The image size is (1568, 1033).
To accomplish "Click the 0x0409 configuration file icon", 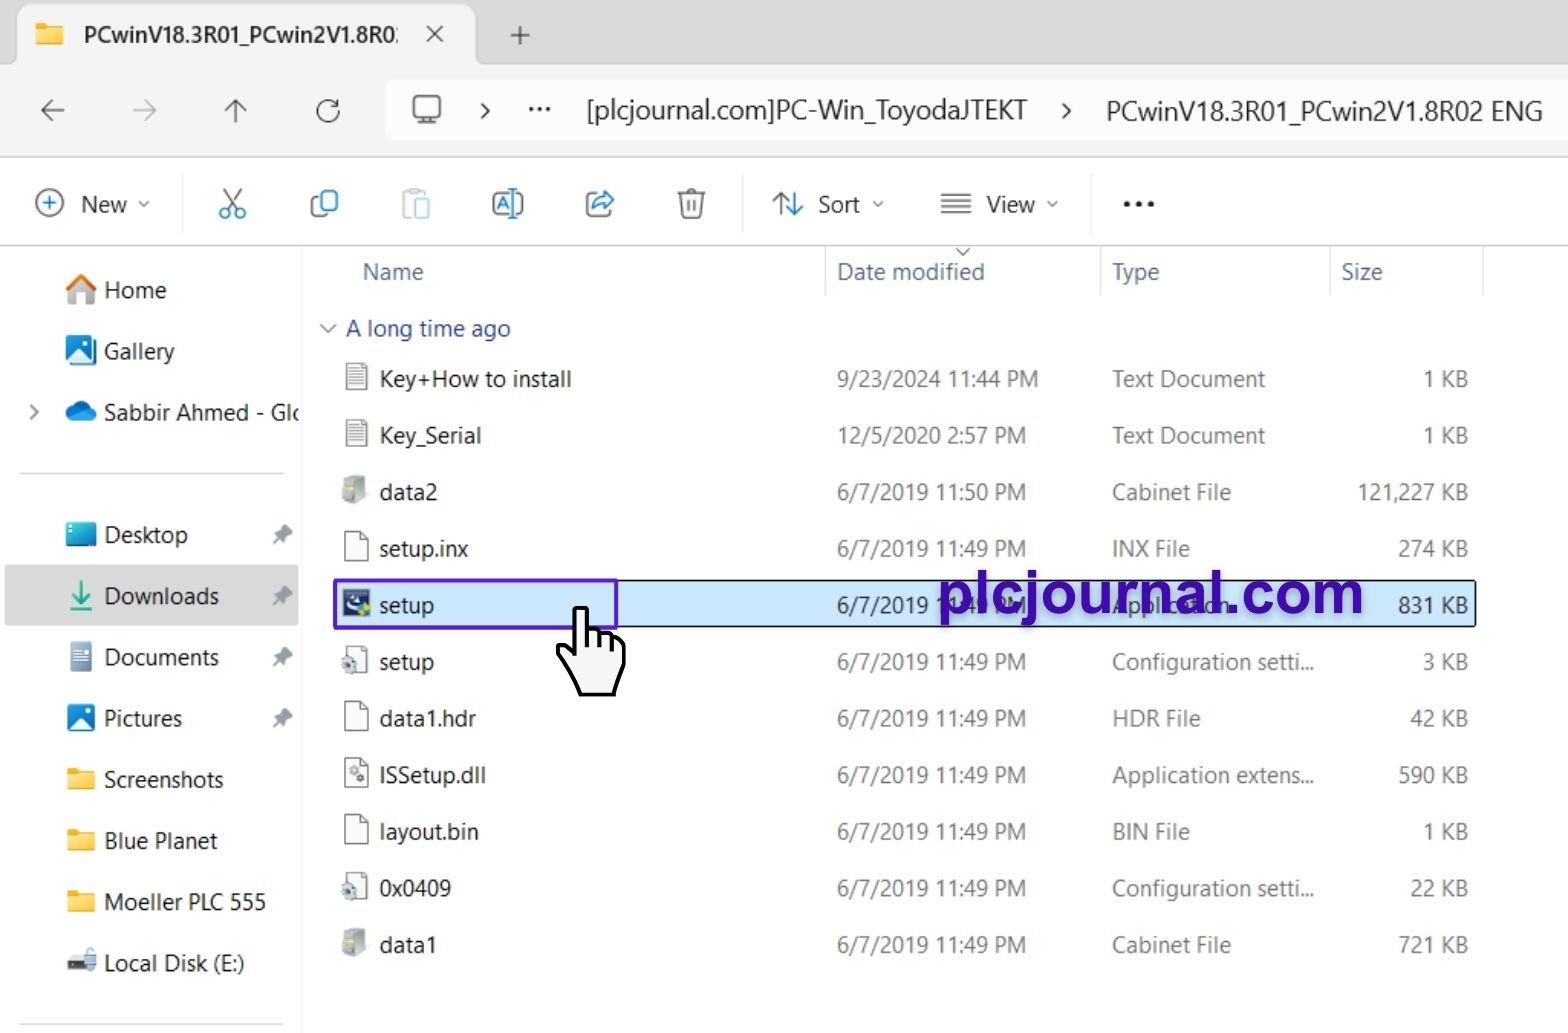I will pos(354,887).
